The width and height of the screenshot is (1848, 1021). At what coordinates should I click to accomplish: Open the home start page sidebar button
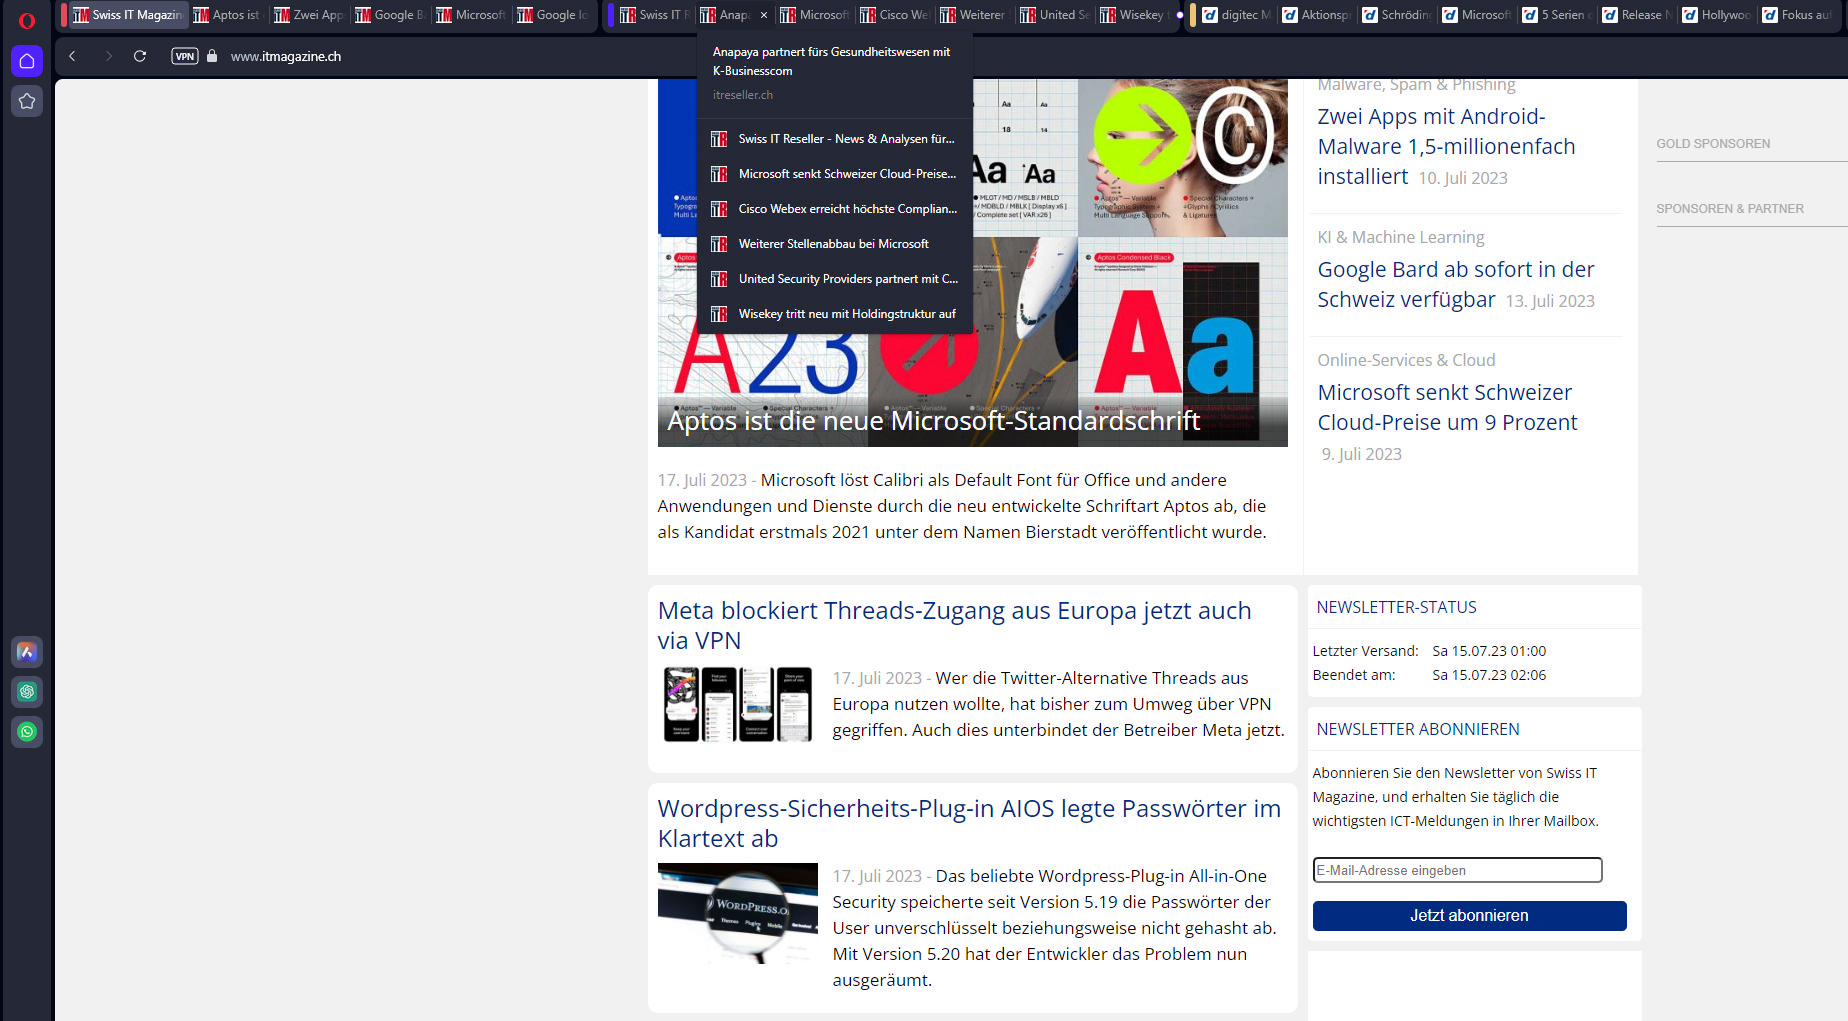click(x=27, y=61)
